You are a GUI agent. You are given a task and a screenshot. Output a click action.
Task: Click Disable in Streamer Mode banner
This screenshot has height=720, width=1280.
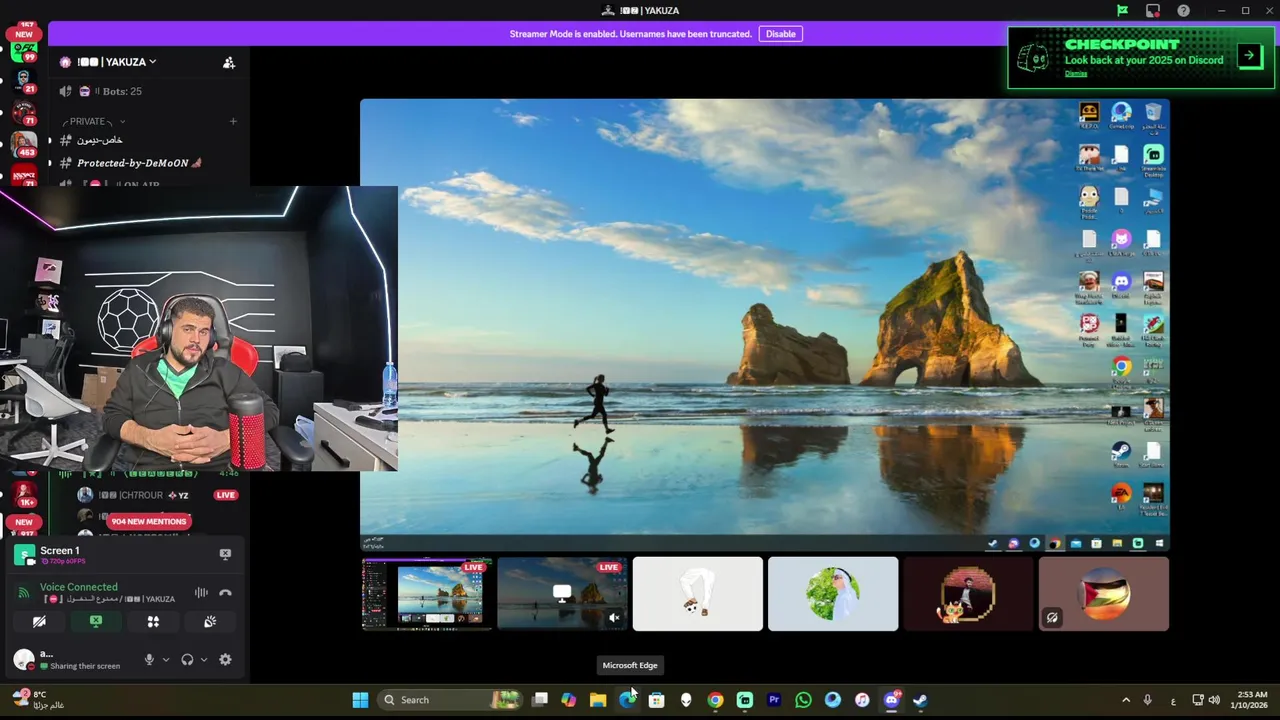pyautogui.click(x=781, y=34)
